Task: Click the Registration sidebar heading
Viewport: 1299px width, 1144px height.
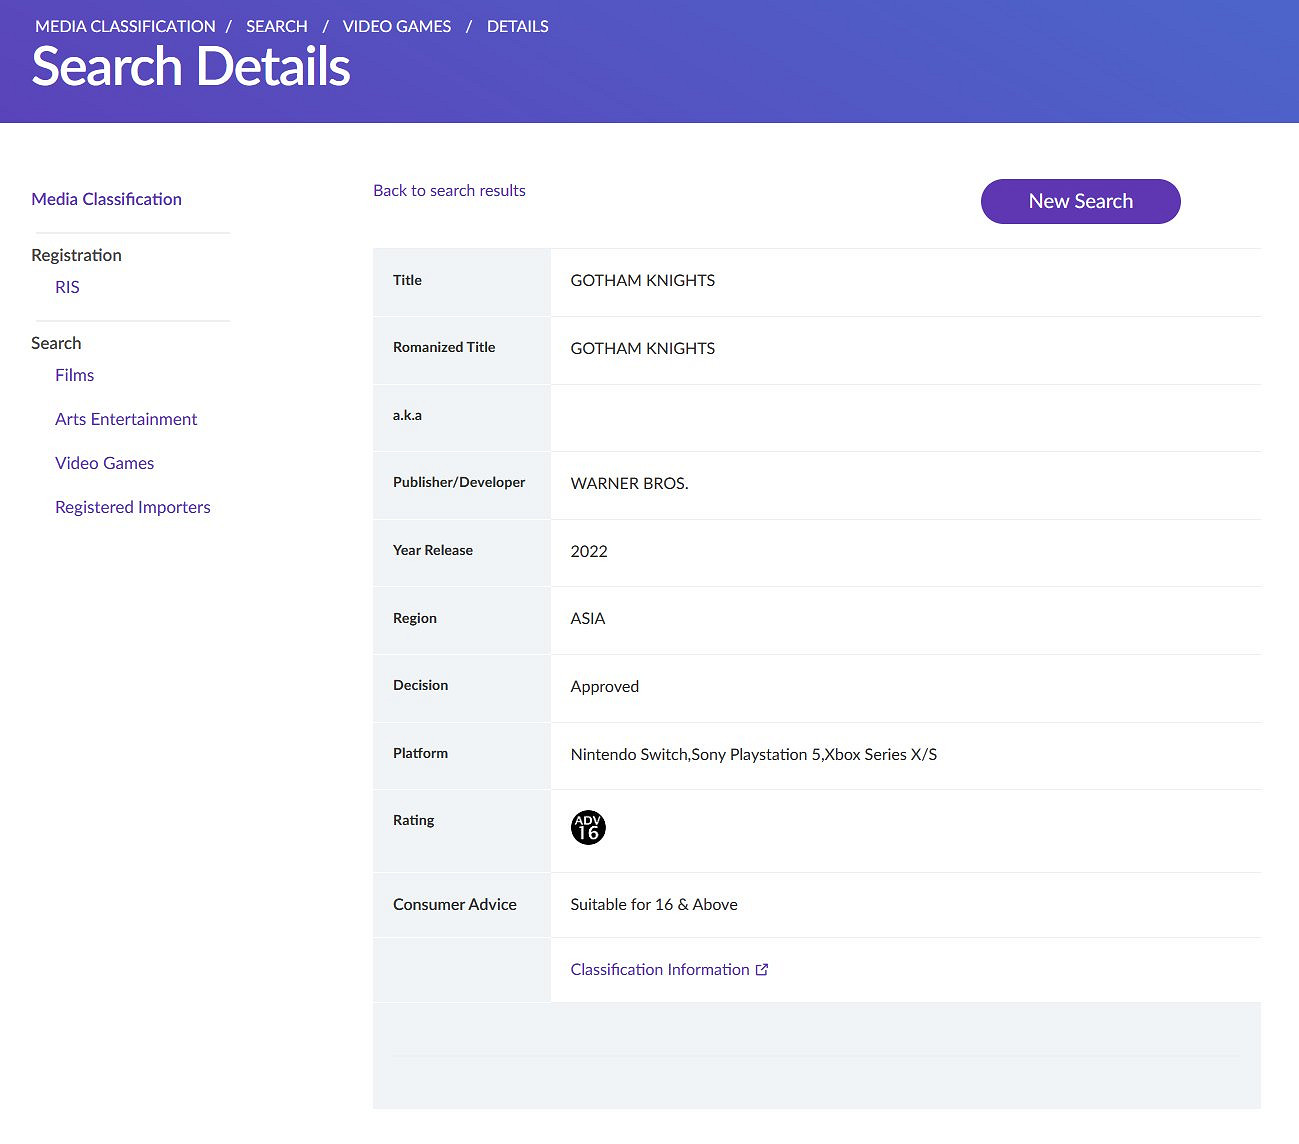Action: click(x=77, y=256)
